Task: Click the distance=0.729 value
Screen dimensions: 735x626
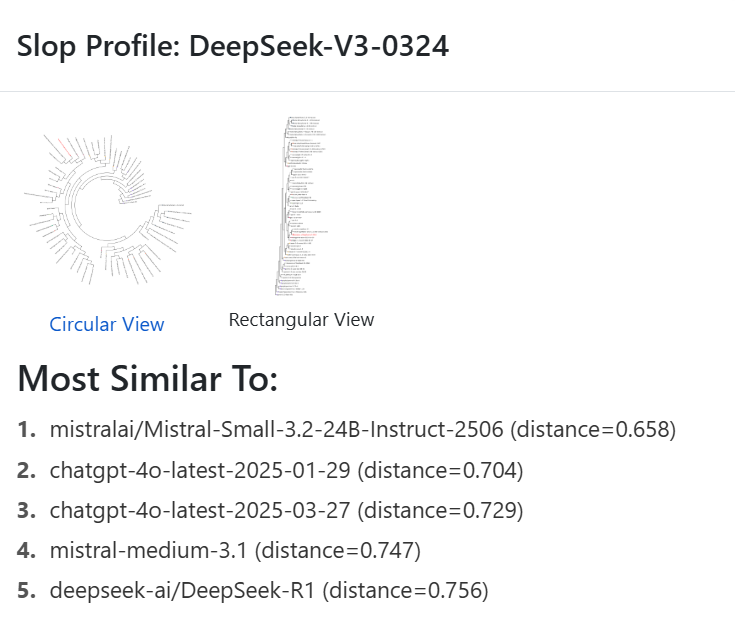Action: click(x=440, y=510)
